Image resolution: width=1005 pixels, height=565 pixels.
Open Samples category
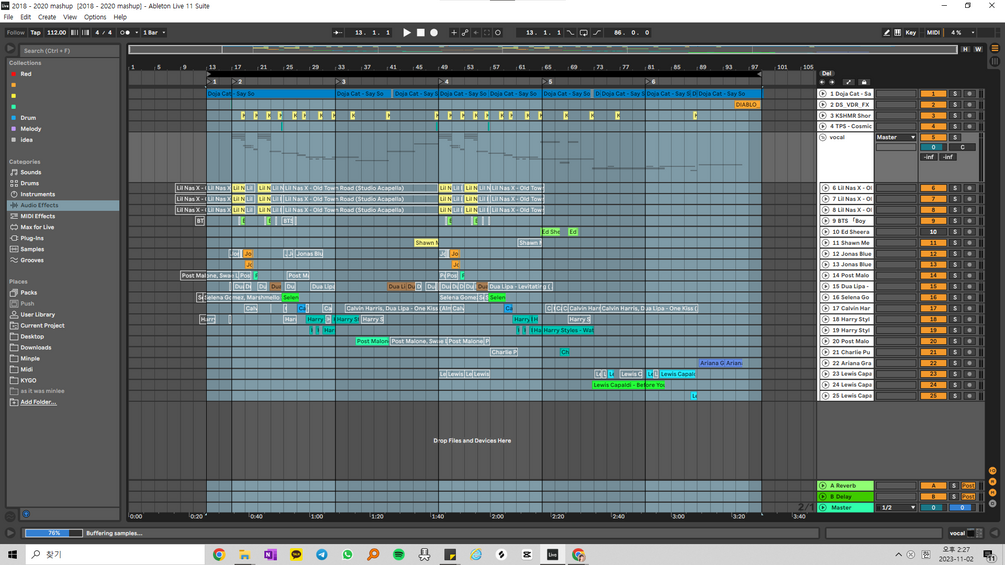(x=32, y=249)
